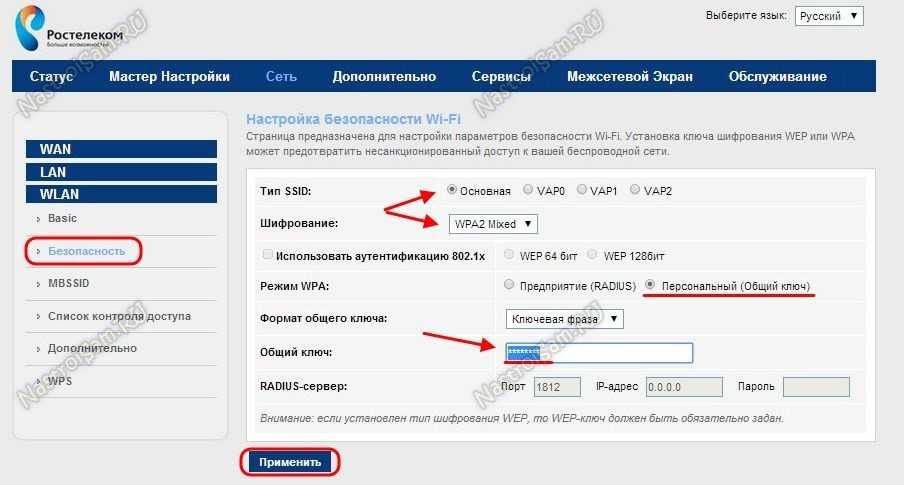Open Список контроля доступа in sidebar
Screen dimensions: 904x485
tap(119, 316)
